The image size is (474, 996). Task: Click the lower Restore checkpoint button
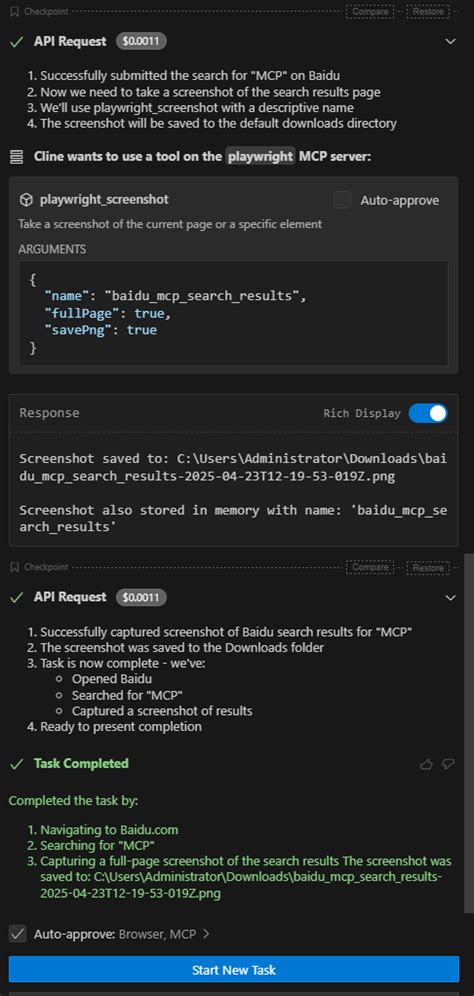(x=428, y=567)
